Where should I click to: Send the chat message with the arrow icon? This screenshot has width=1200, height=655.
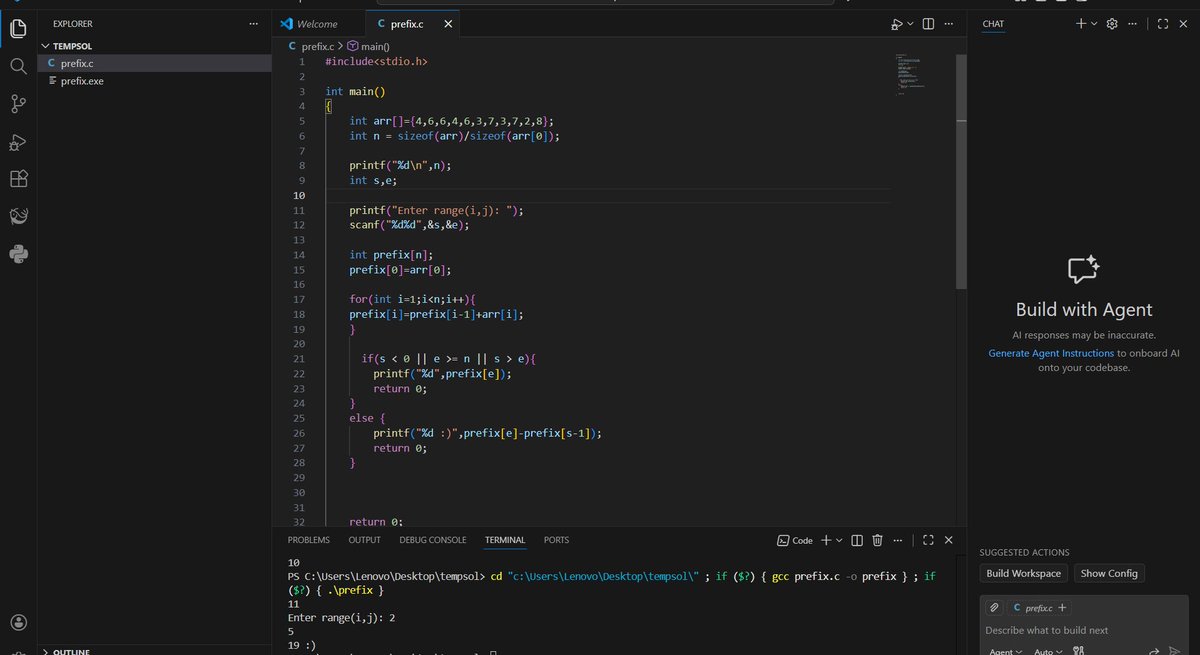point(1175,651)
